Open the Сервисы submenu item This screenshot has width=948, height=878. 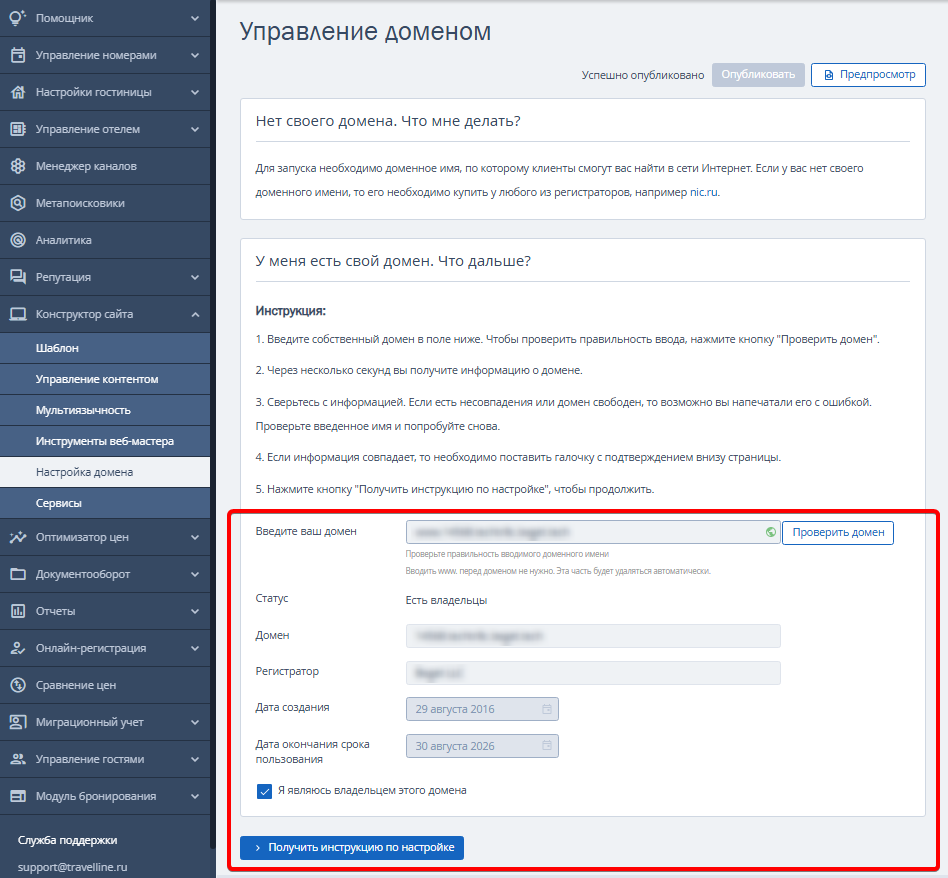105,503
